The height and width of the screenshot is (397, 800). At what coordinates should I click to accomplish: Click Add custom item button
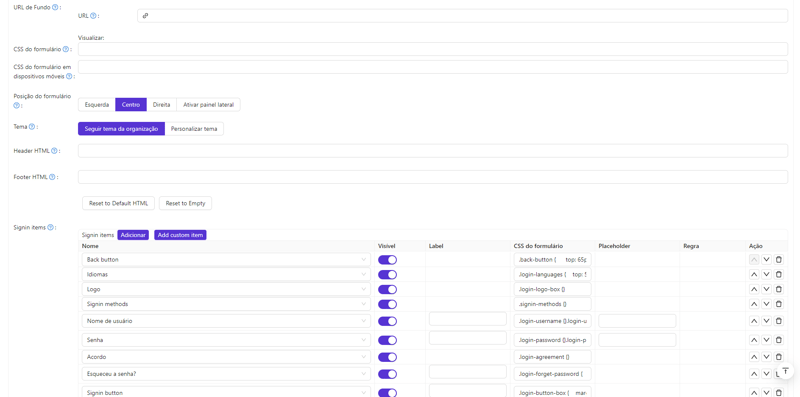pos(180,235)
